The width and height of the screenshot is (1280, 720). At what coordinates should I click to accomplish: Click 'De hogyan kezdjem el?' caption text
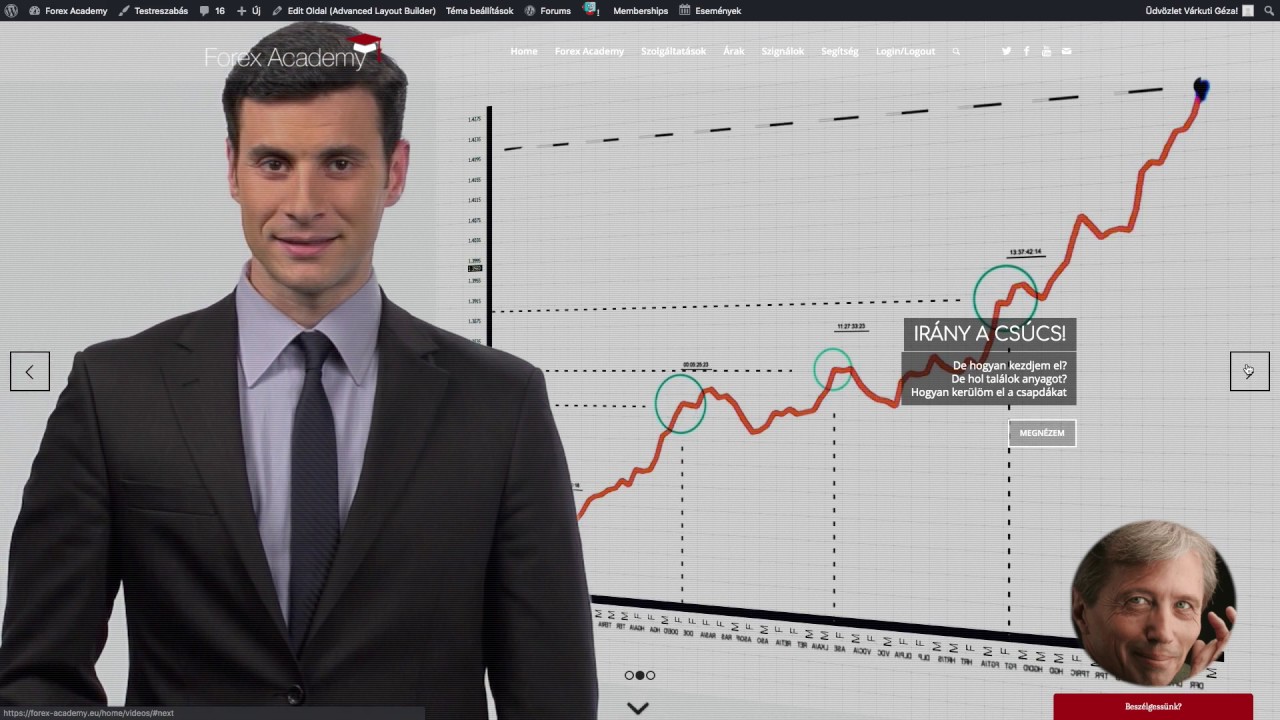pyautogui.click(x=1010, y=366)
